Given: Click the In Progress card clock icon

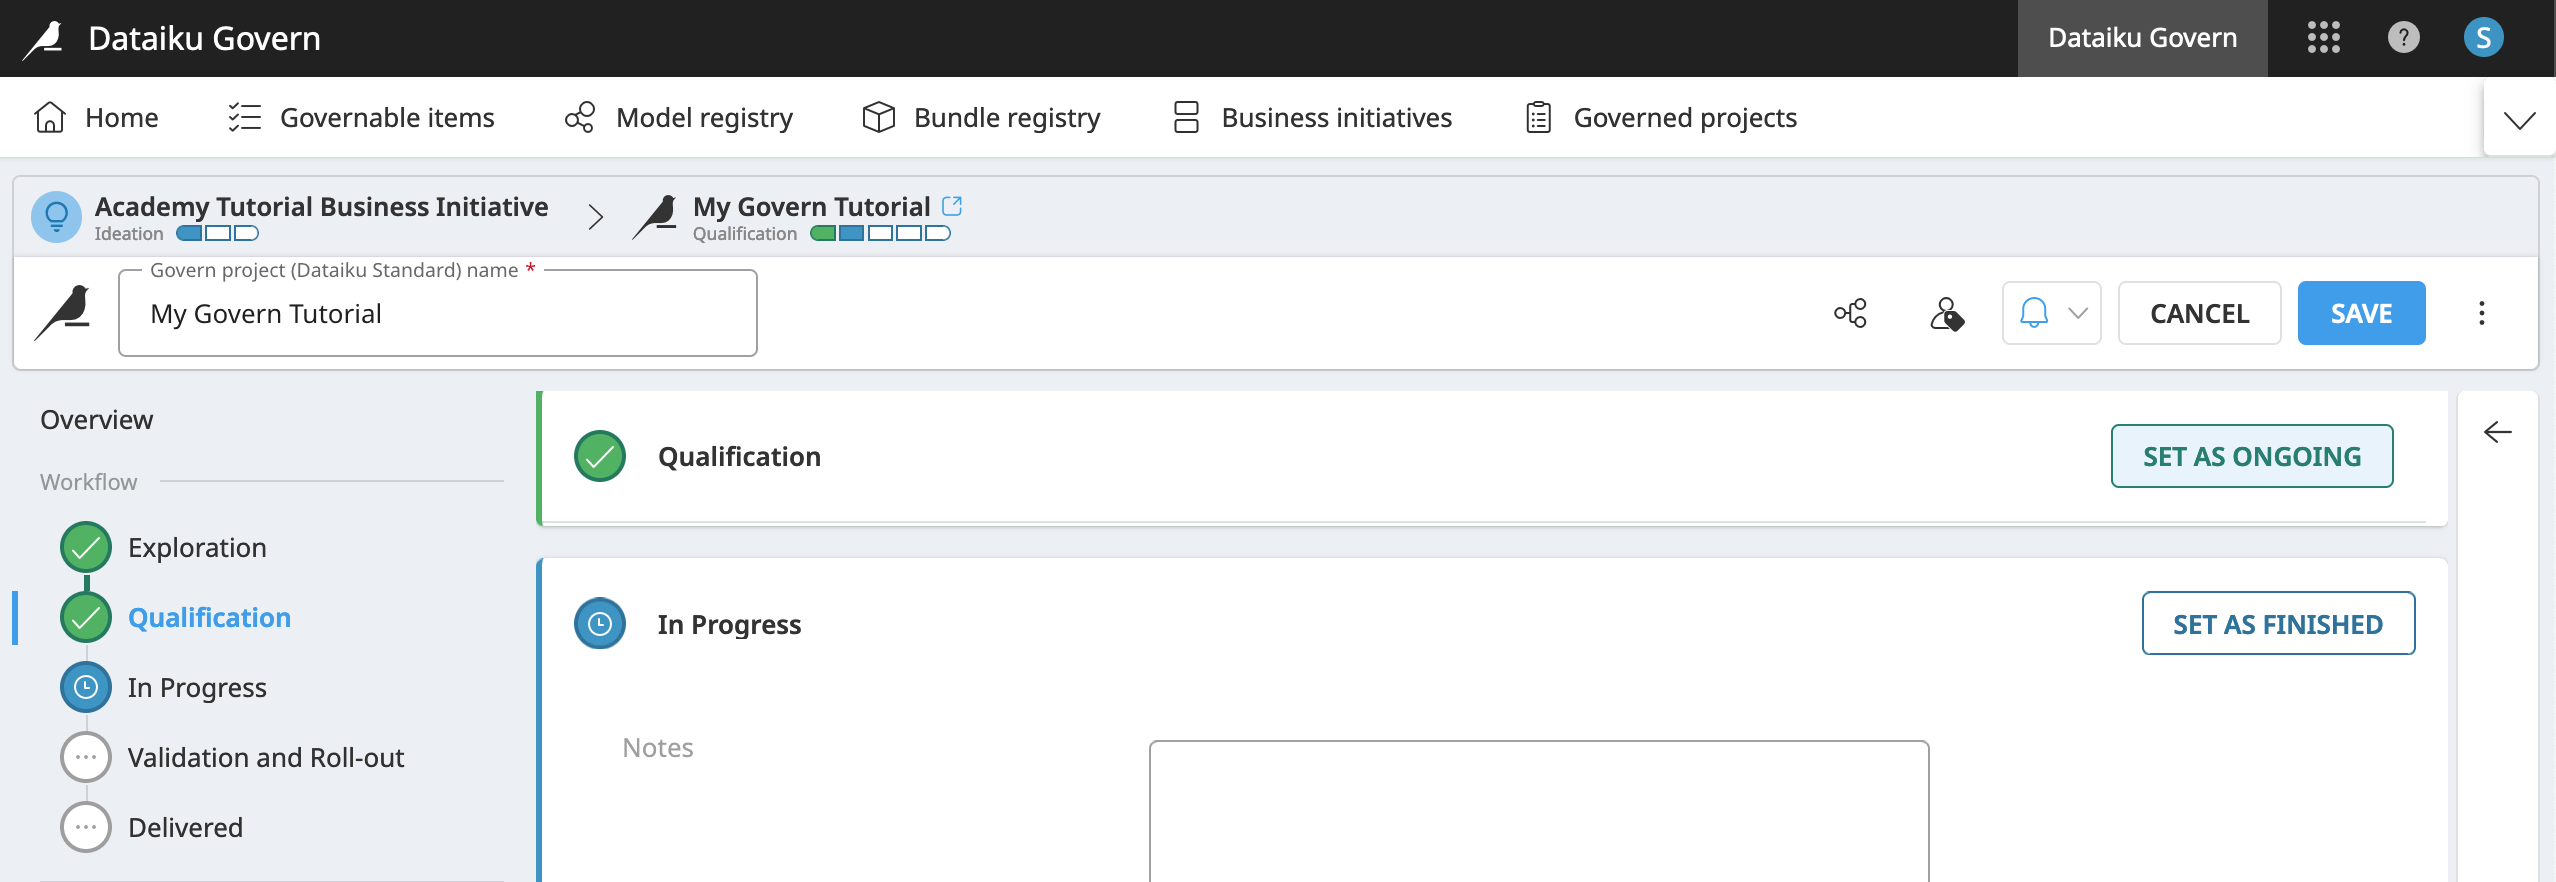Looking at the screenshot, I should 600,624.
